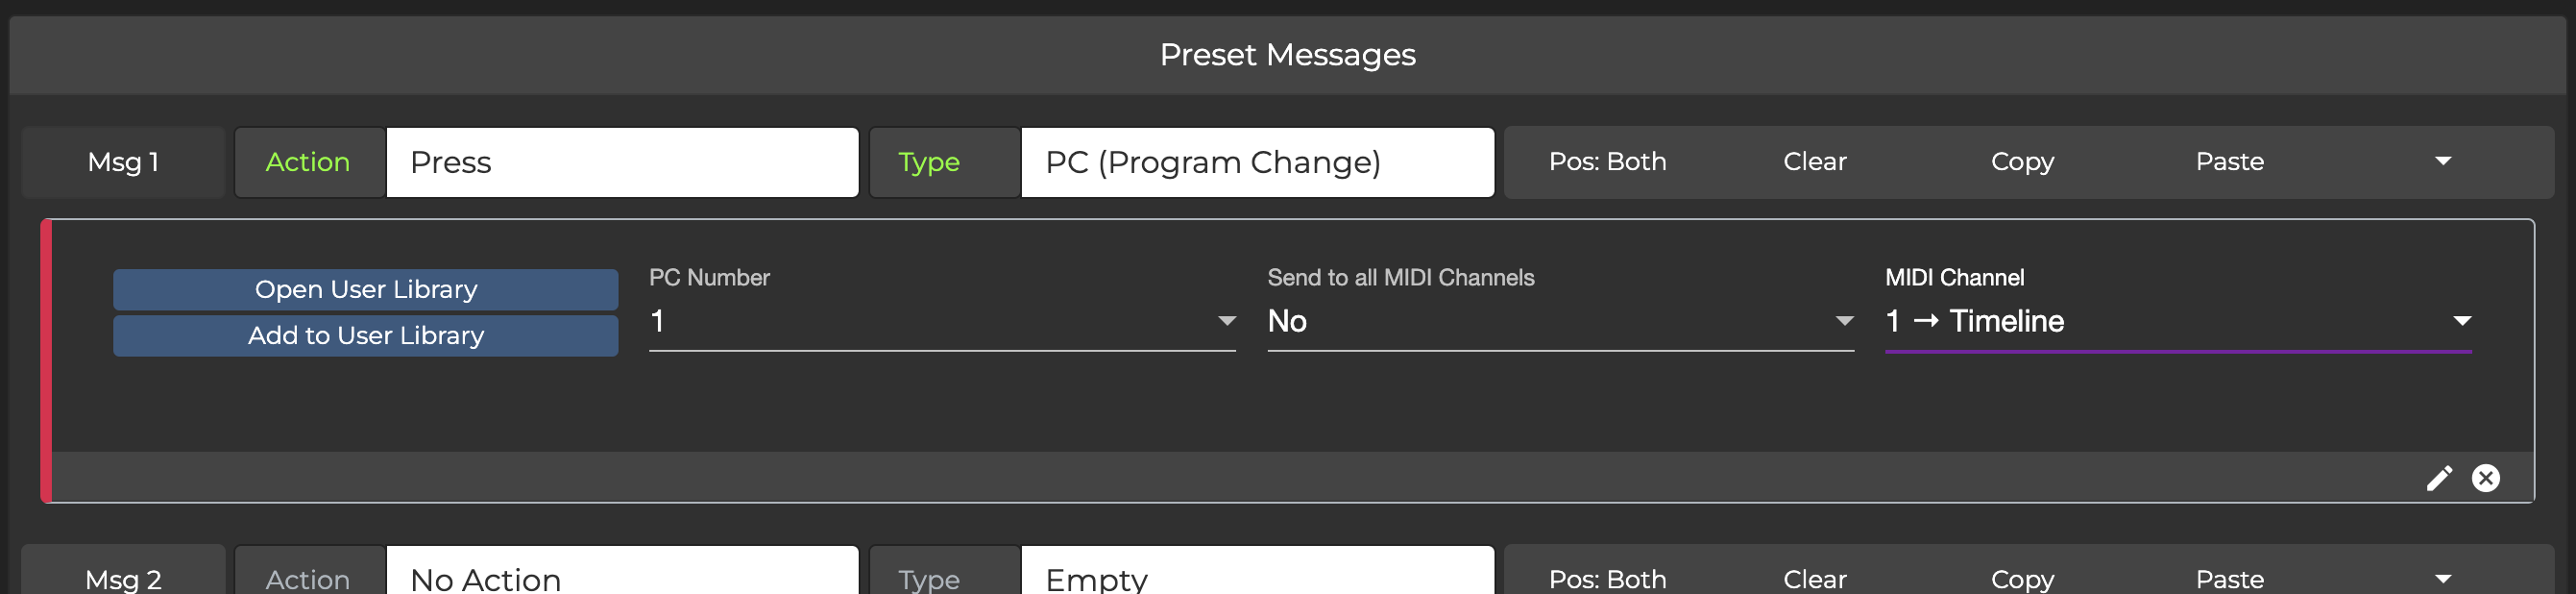Click the circled X remove icon
The height and width of the screenshot is (594, 2576).
pos(2486,478)
